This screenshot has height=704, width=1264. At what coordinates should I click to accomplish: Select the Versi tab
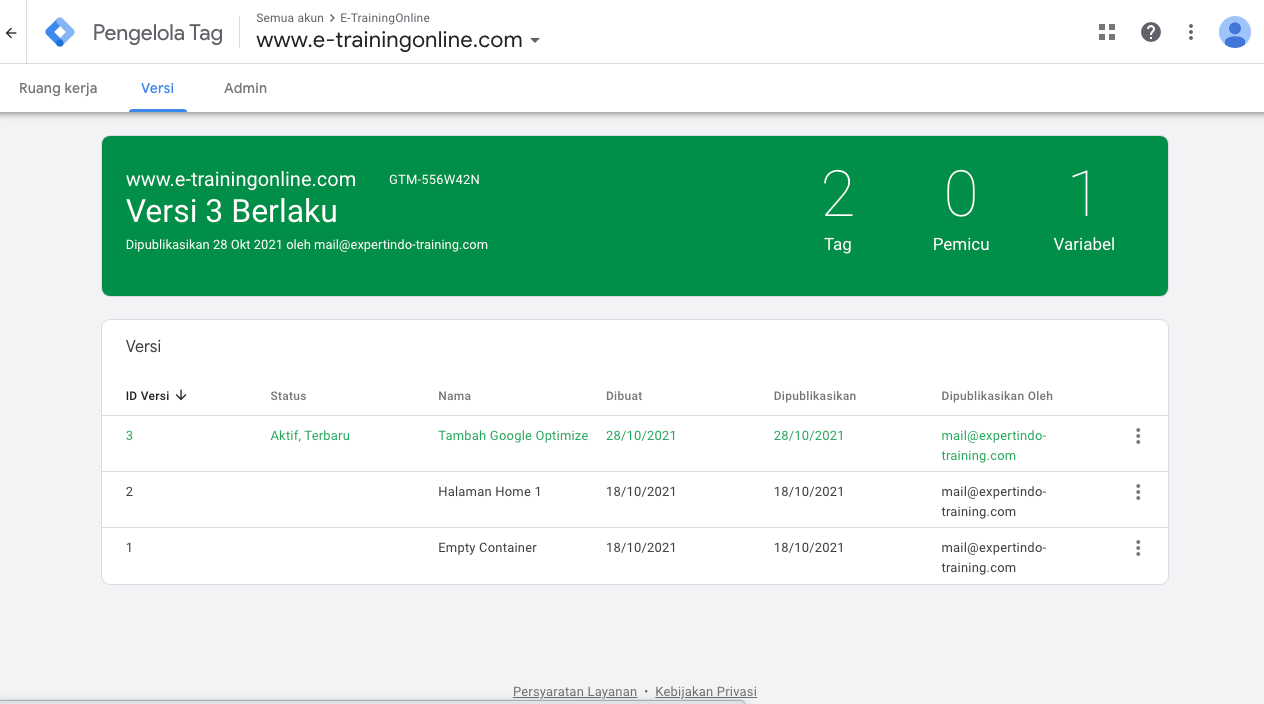pos(158,88)
